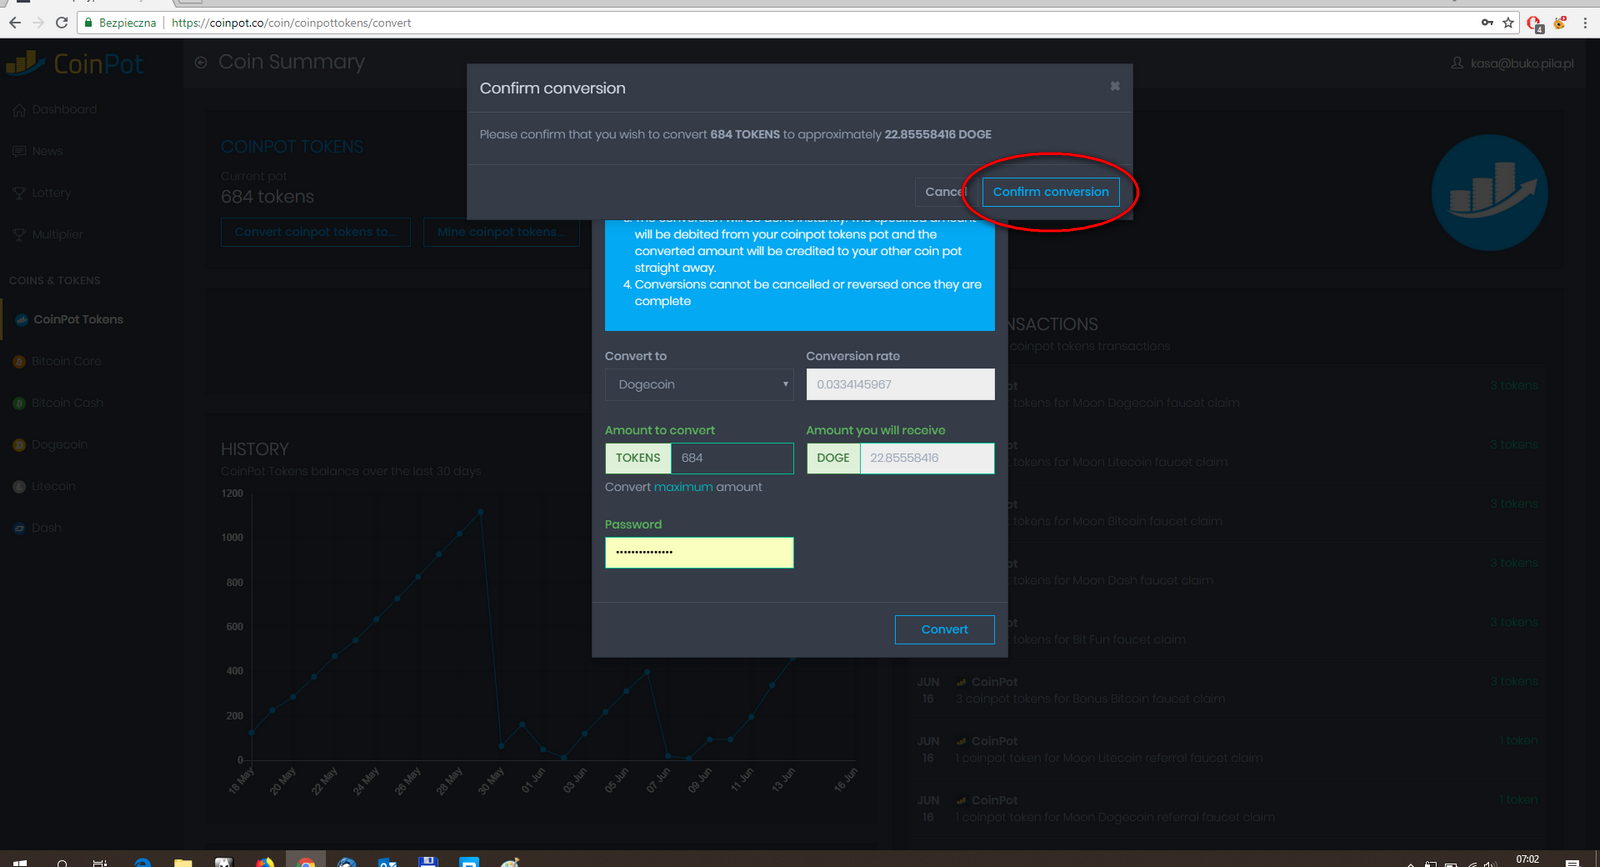Bookmark this page with the star icon
This screenshot has width=1600, height=867.
click(x=1508, y=22)
